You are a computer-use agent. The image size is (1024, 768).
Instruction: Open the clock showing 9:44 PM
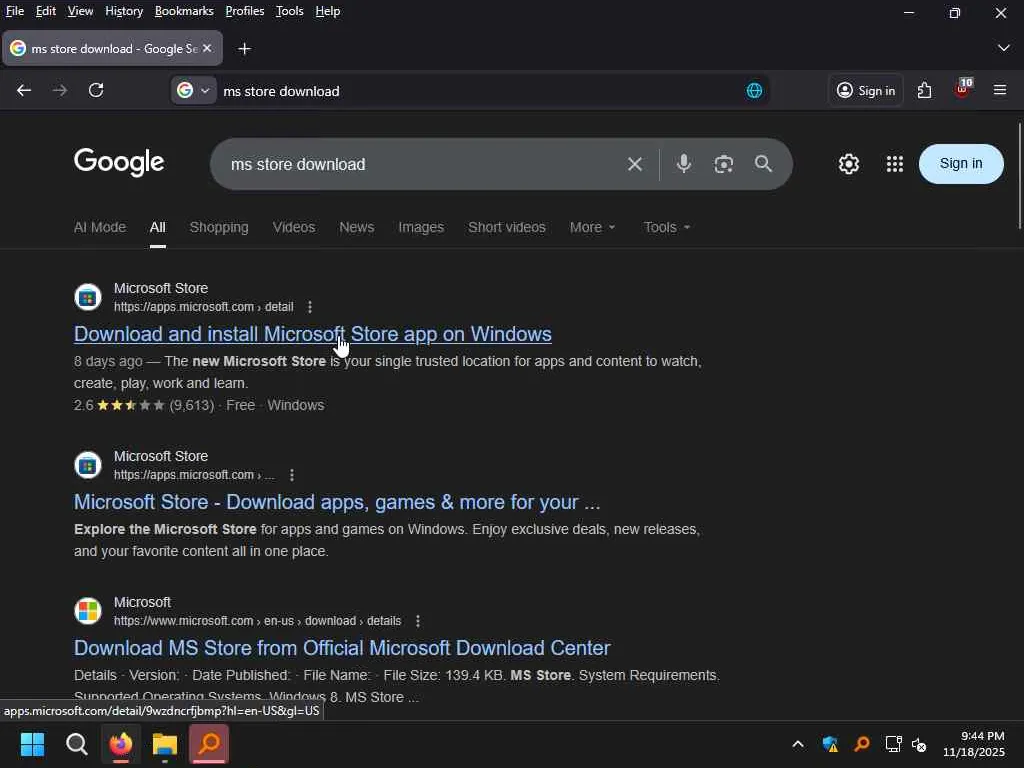[973, 744]
